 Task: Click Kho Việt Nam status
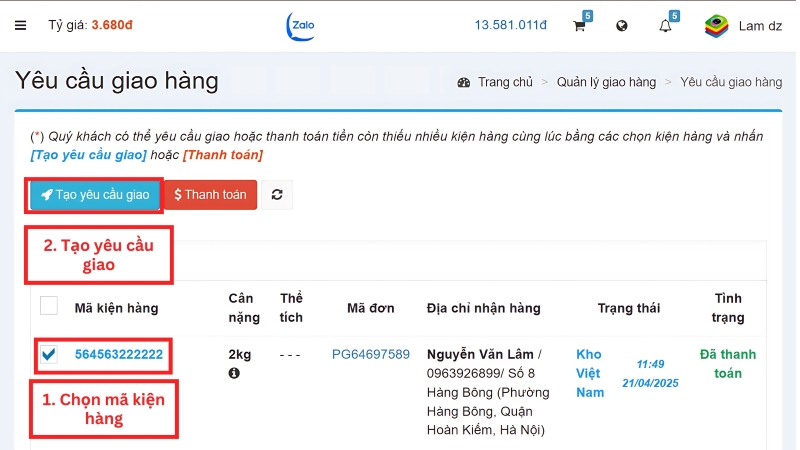[590, 373]
